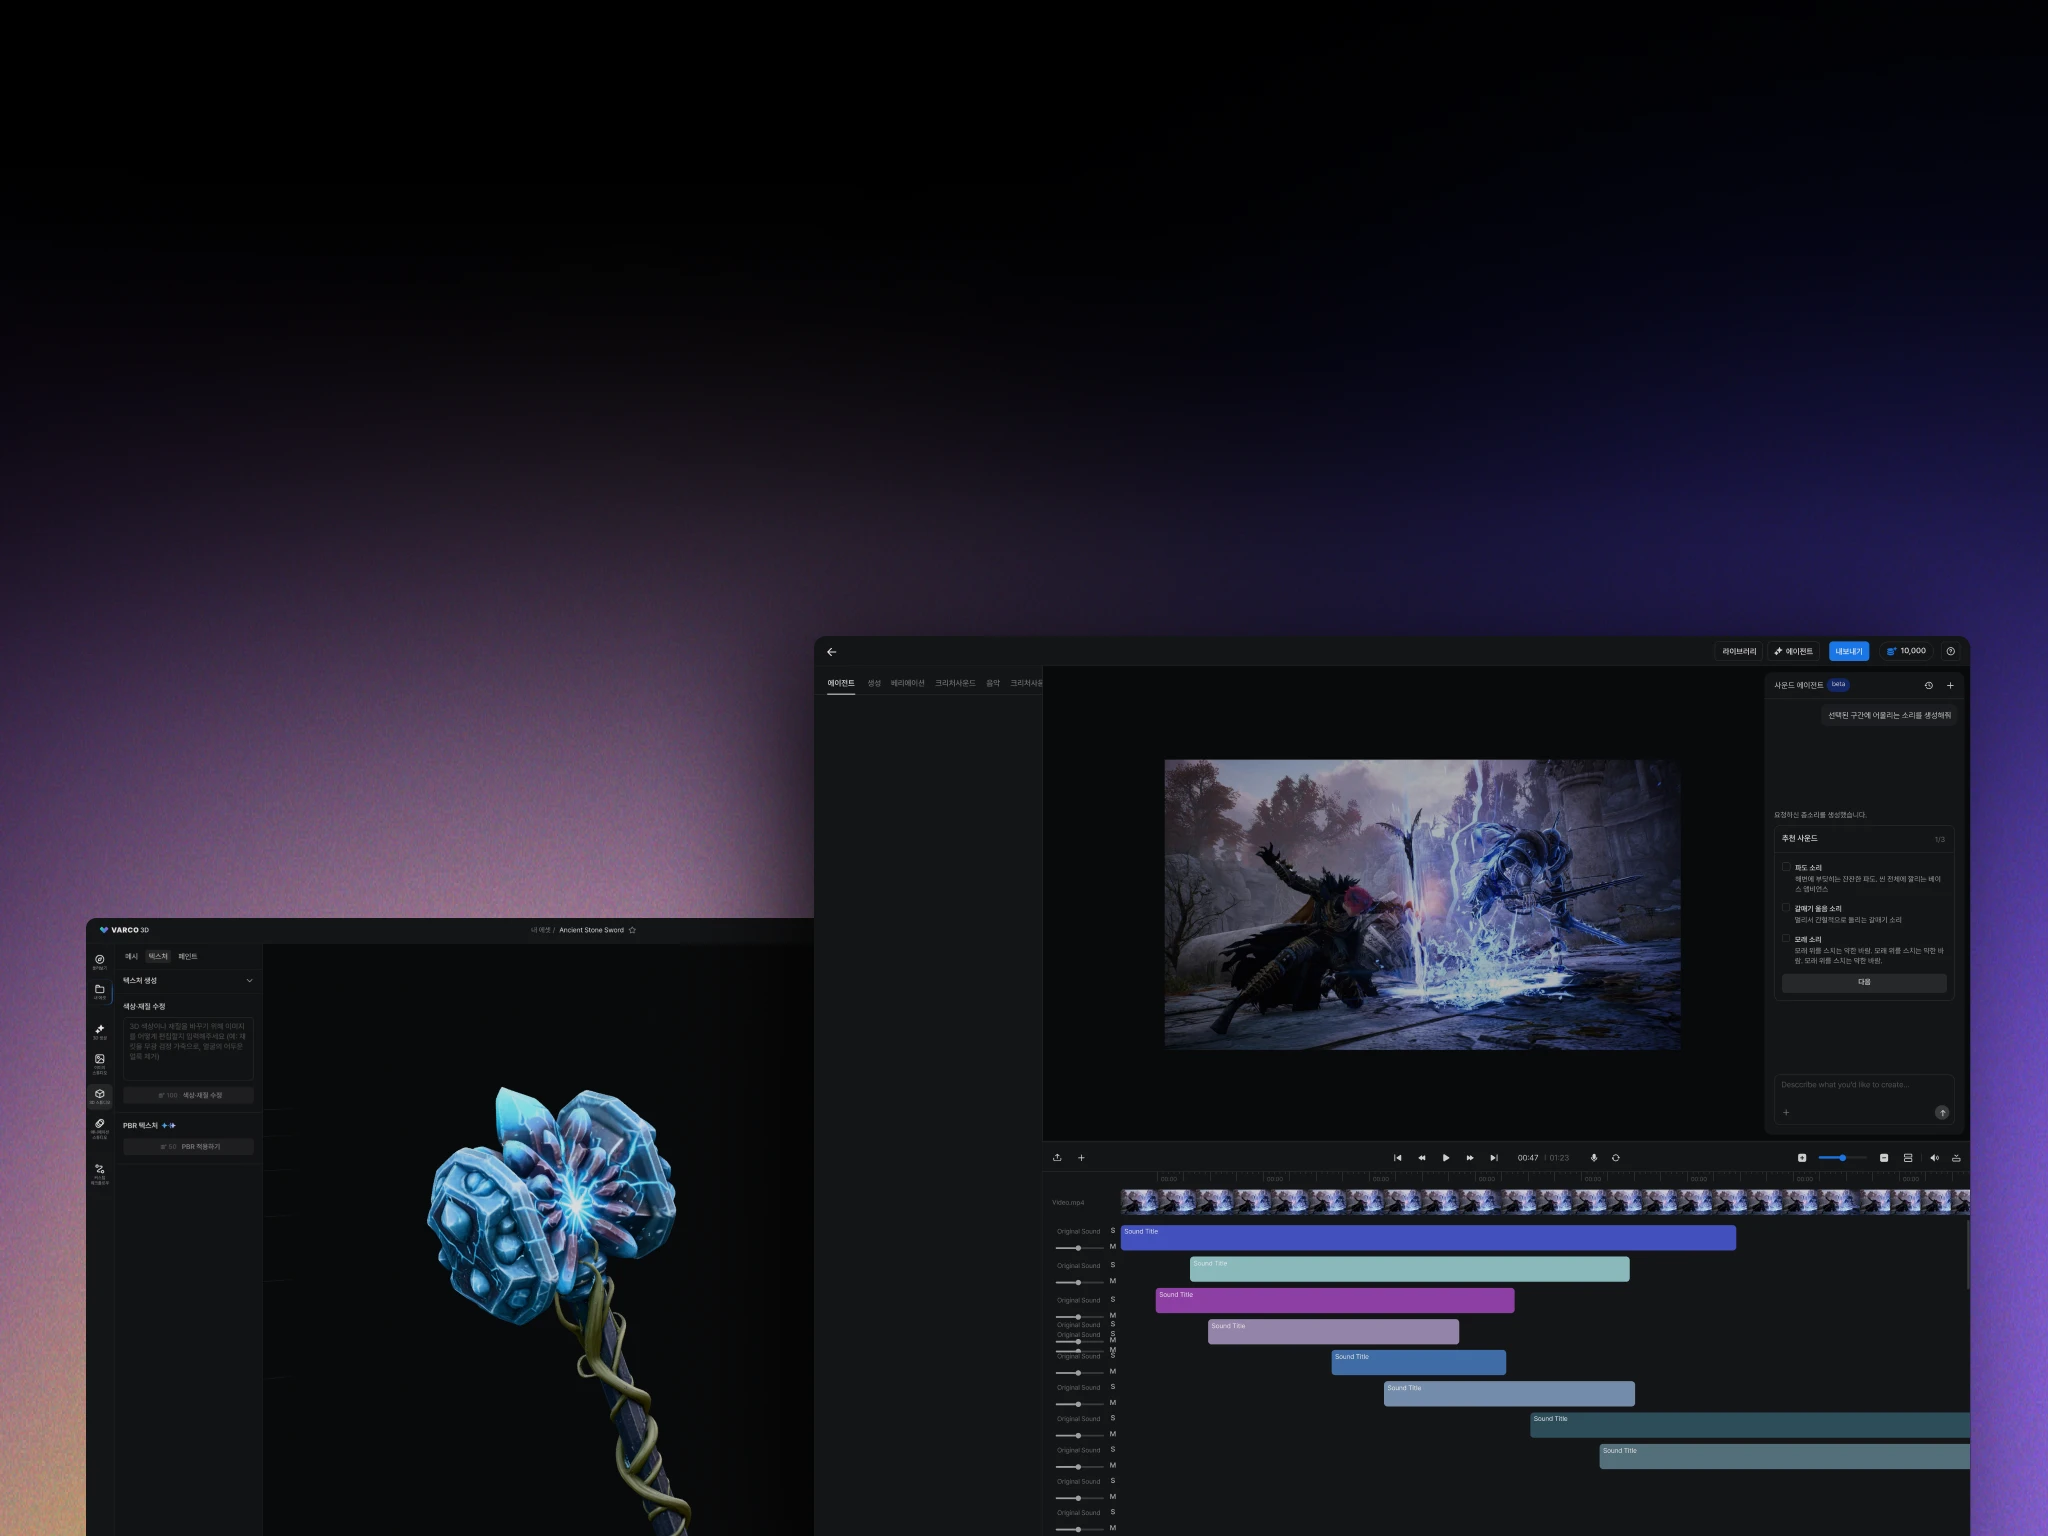Click the upload icon on the timeline toolbar
This screenshot has width=2048, height=1536.
[1057, 1158]
